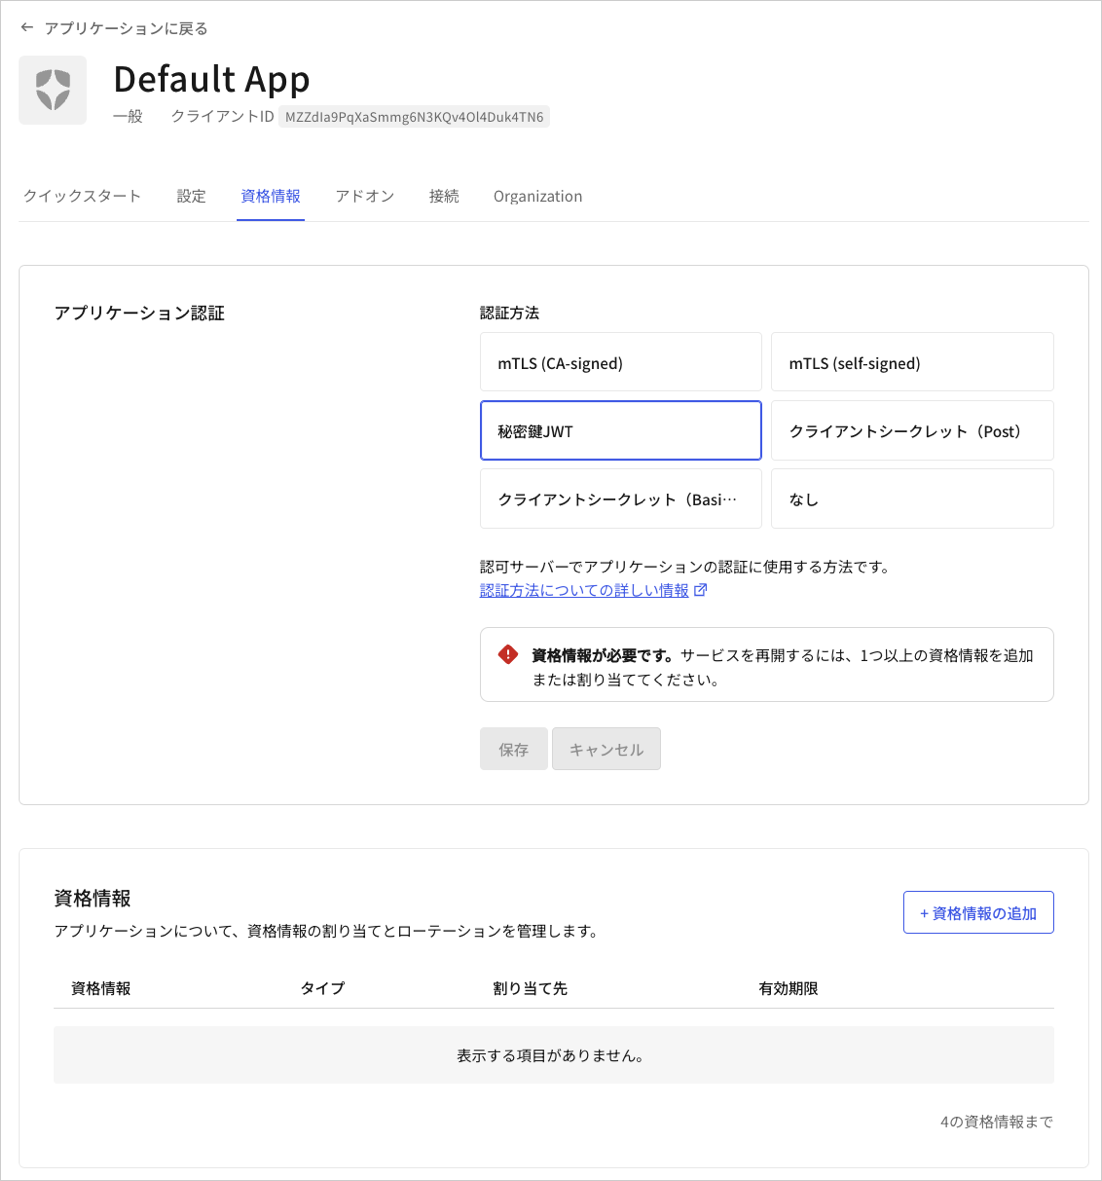
Task: Select the なし authentication option
Action: tap(911, 498)
